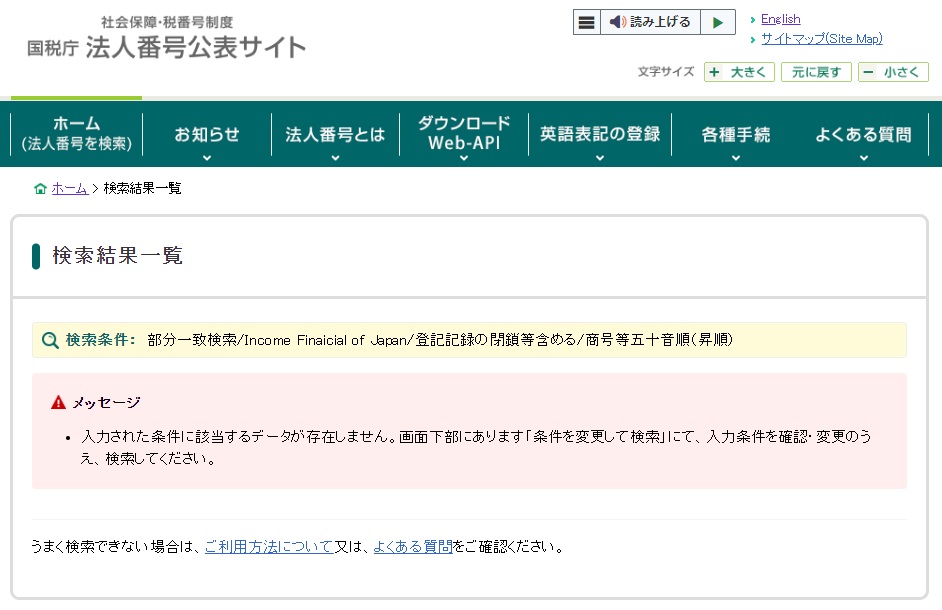Viewport: 942px width, 610px height.
Task: Click the error text starting 入力された条件
Action: [x=476, y=447]
